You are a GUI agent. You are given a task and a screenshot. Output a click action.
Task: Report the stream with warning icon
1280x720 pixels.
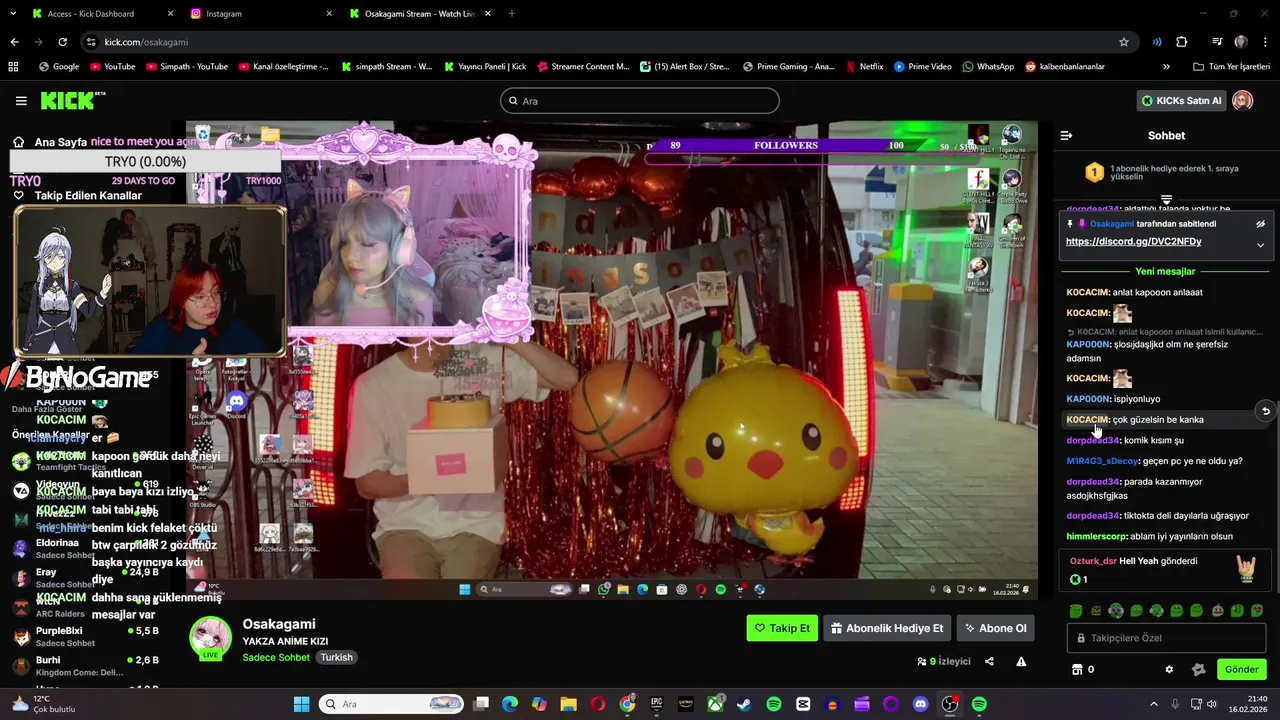pyautogui.click(x=1021, y=662)
